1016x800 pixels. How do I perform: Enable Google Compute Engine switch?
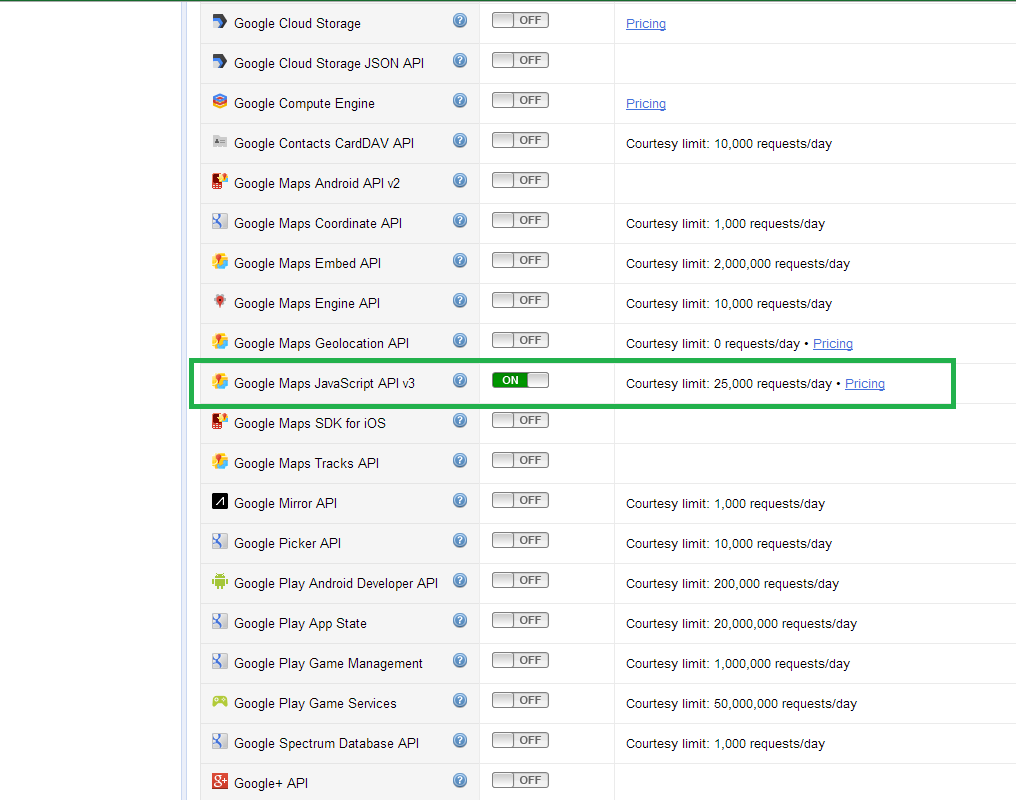(x=520, y=100)
